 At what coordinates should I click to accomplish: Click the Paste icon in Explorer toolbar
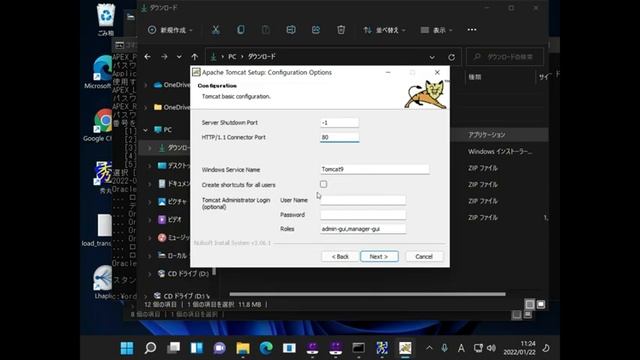coord(266,30)
